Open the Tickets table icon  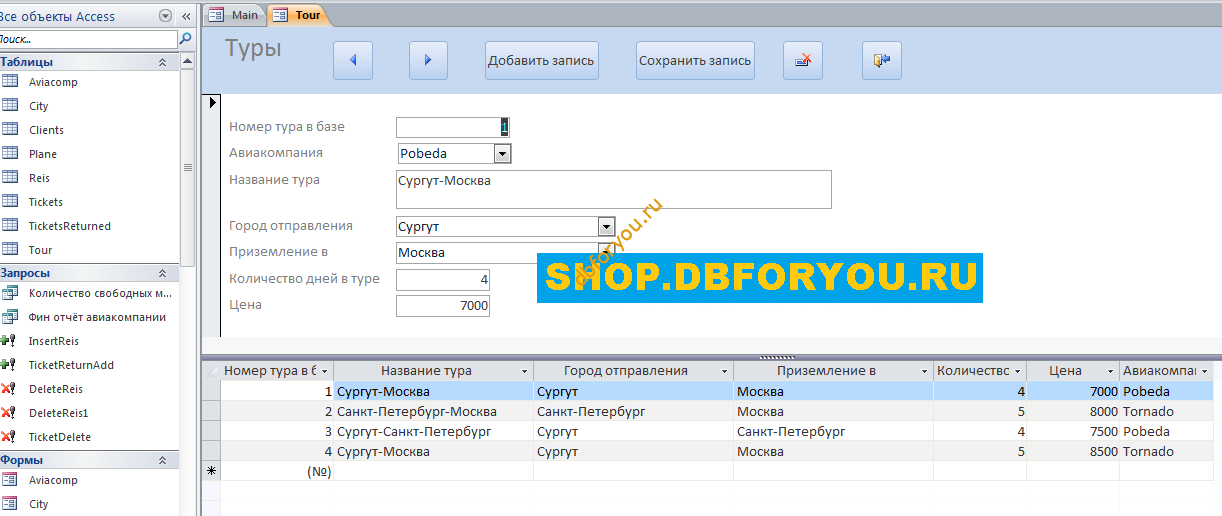pos(10,201)
